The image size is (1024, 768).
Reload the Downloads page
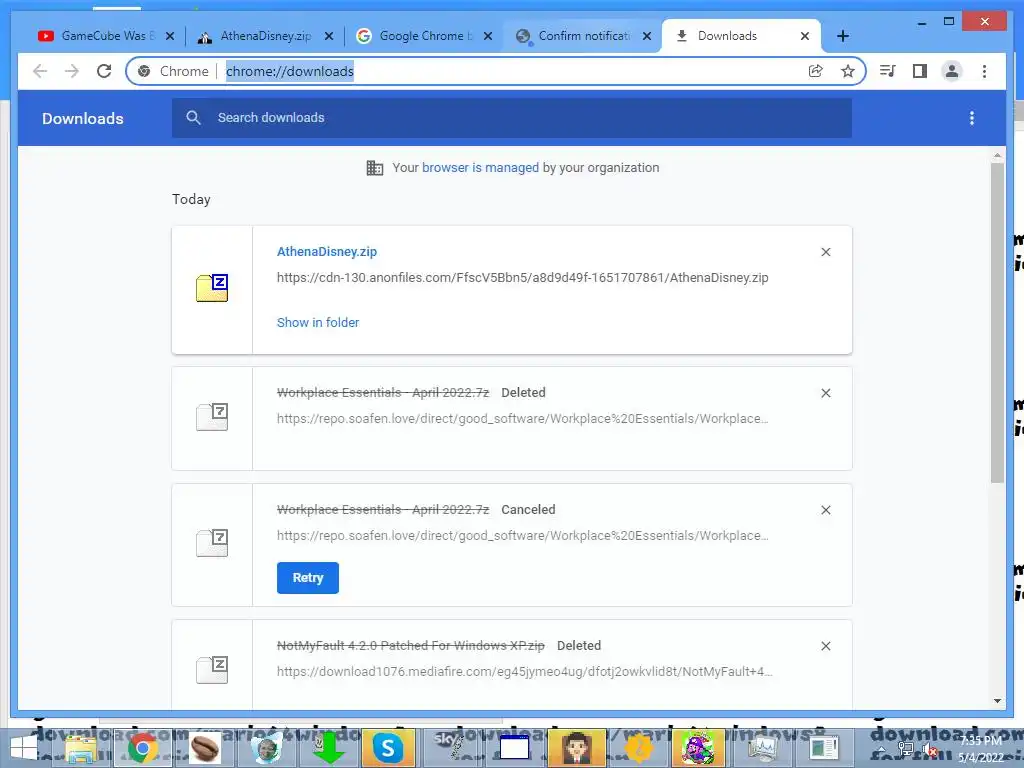[104, 71]
